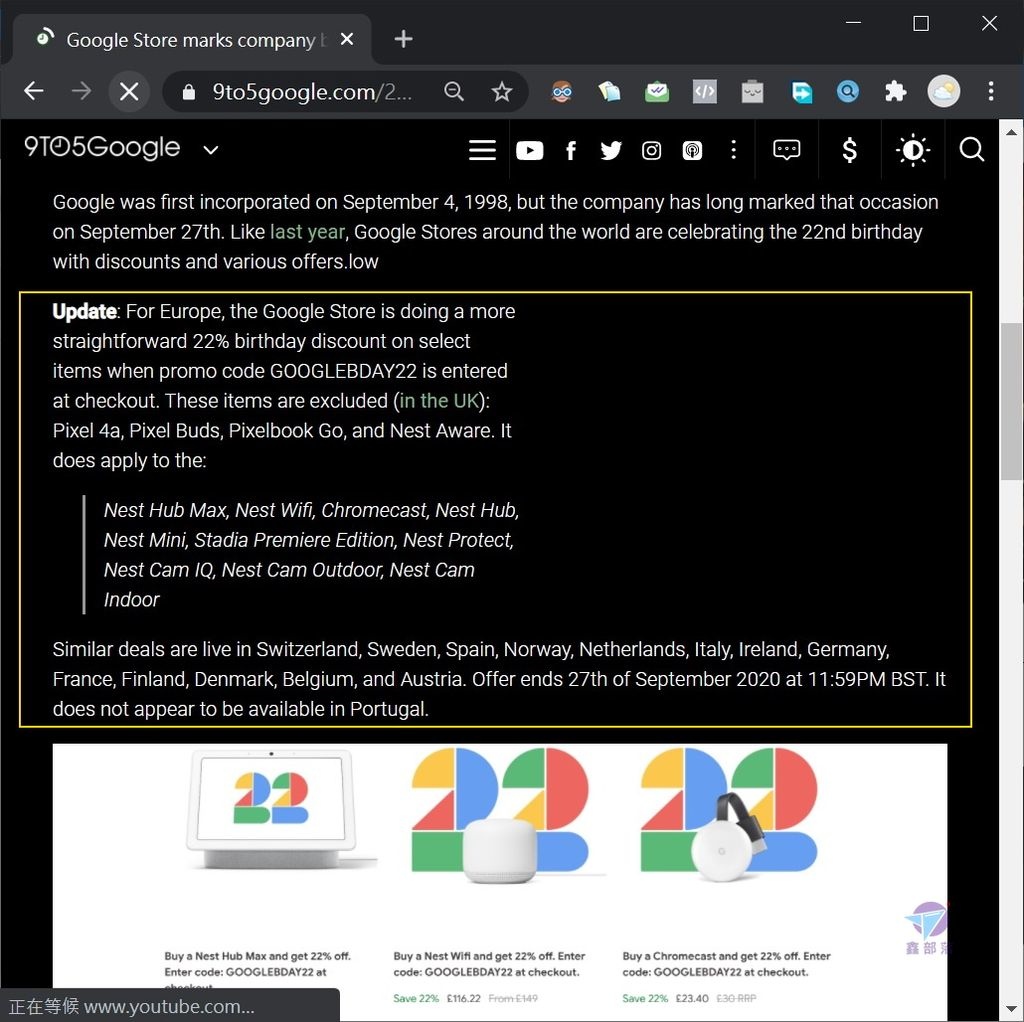Click the bold 'Update' word
Viewport: 1024px width, 1022px height.
click(x=84, y=311)
